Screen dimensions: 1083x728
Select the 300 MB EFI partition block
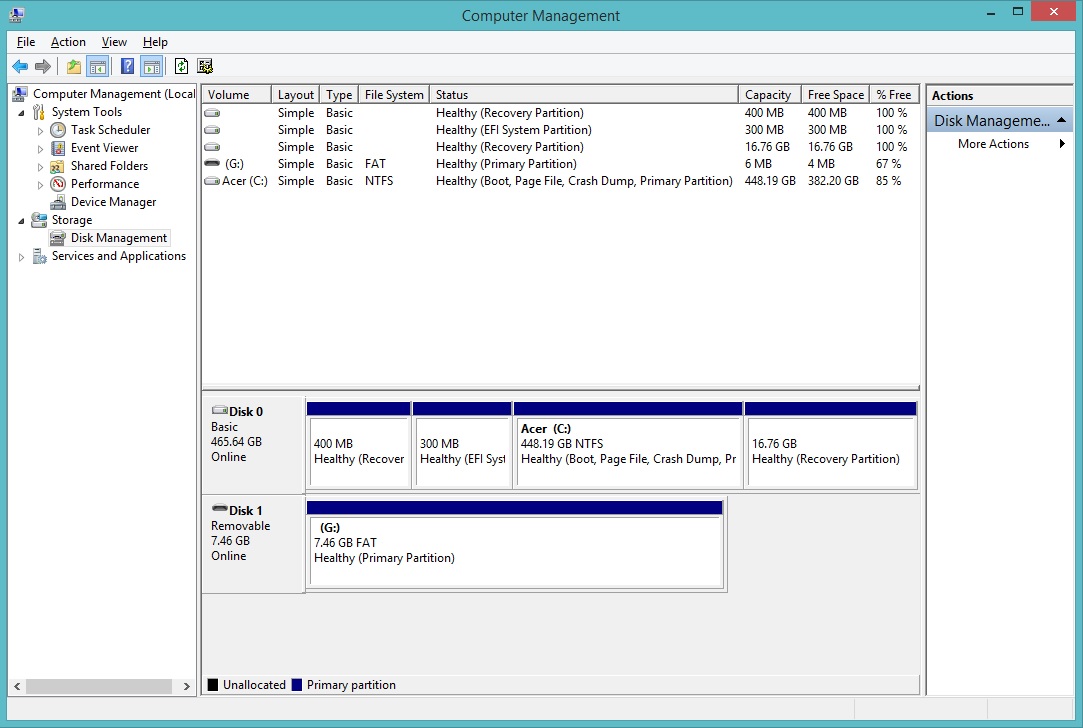point(462,446)
